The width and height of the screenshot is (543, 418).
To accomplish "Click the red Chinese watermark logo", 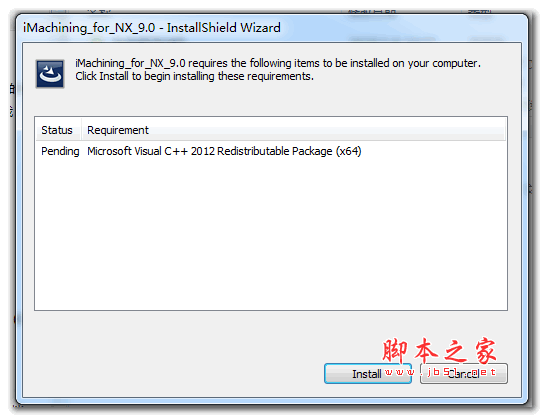I will 439,350.
